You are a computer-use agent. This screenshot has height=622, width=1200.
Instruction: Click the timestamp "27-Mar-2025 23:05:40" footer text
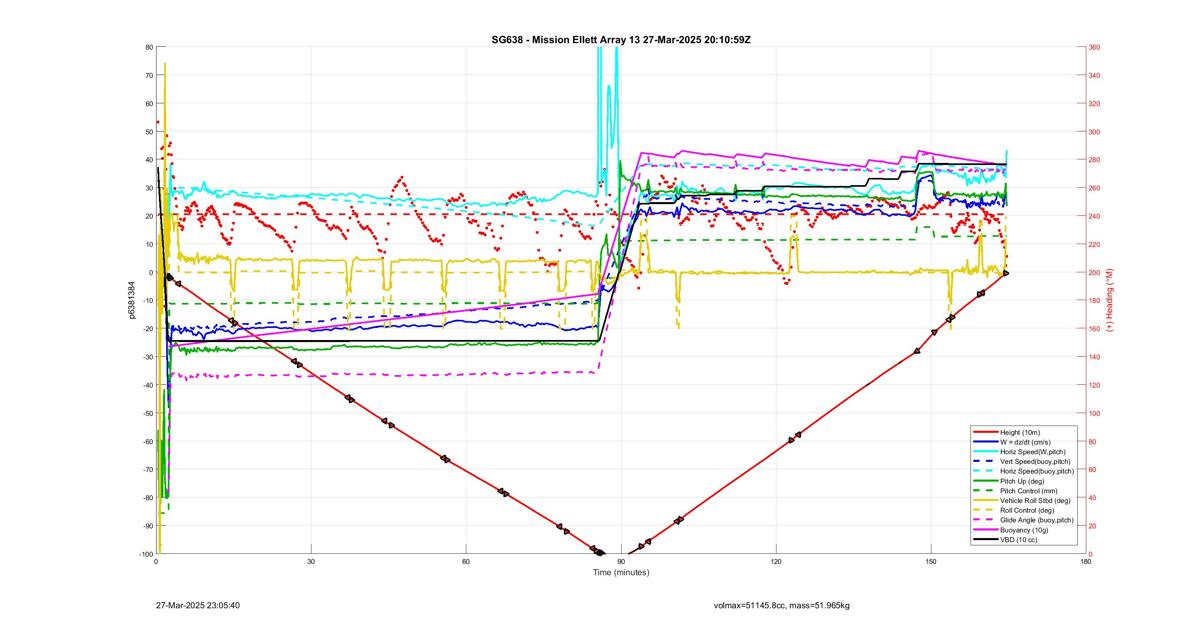tap(198, 605)
